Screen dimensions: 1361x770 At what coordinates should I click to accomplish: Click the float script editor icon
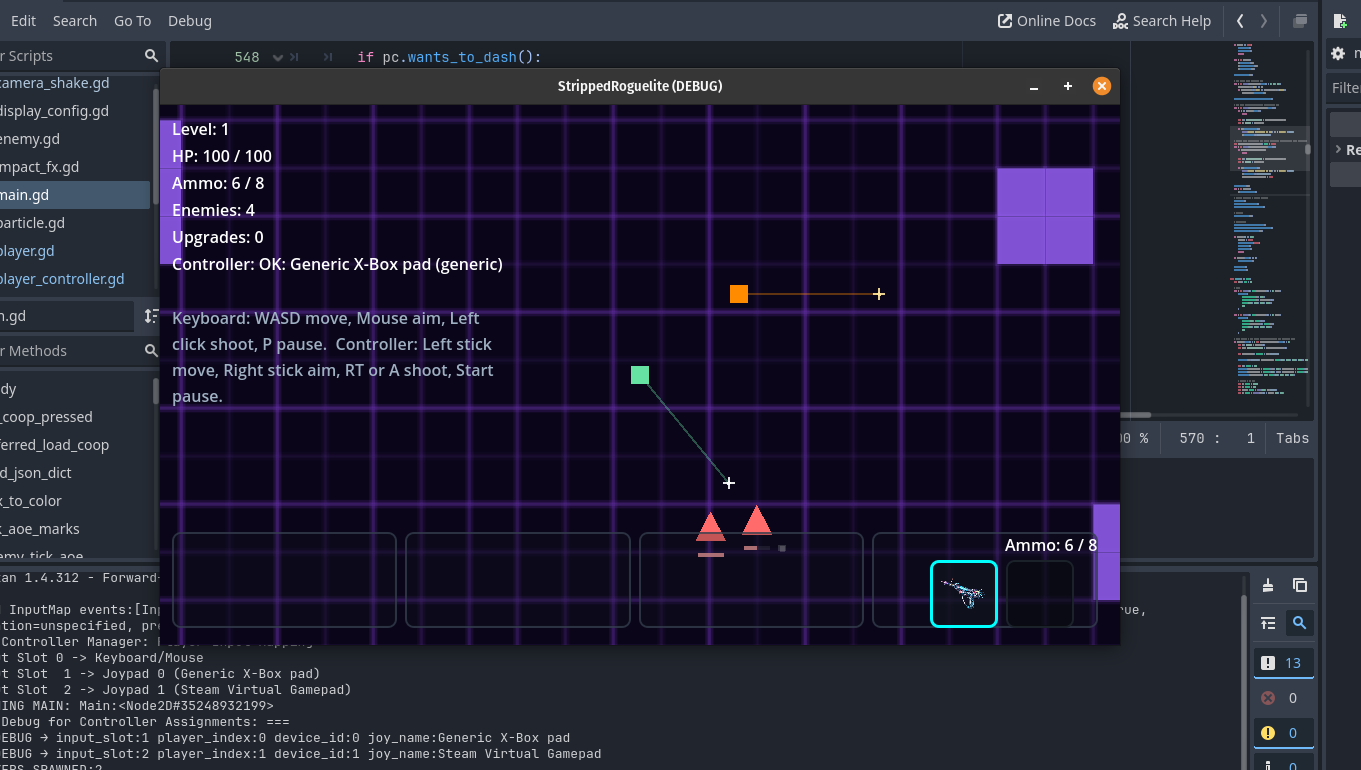pos(1300,21)
